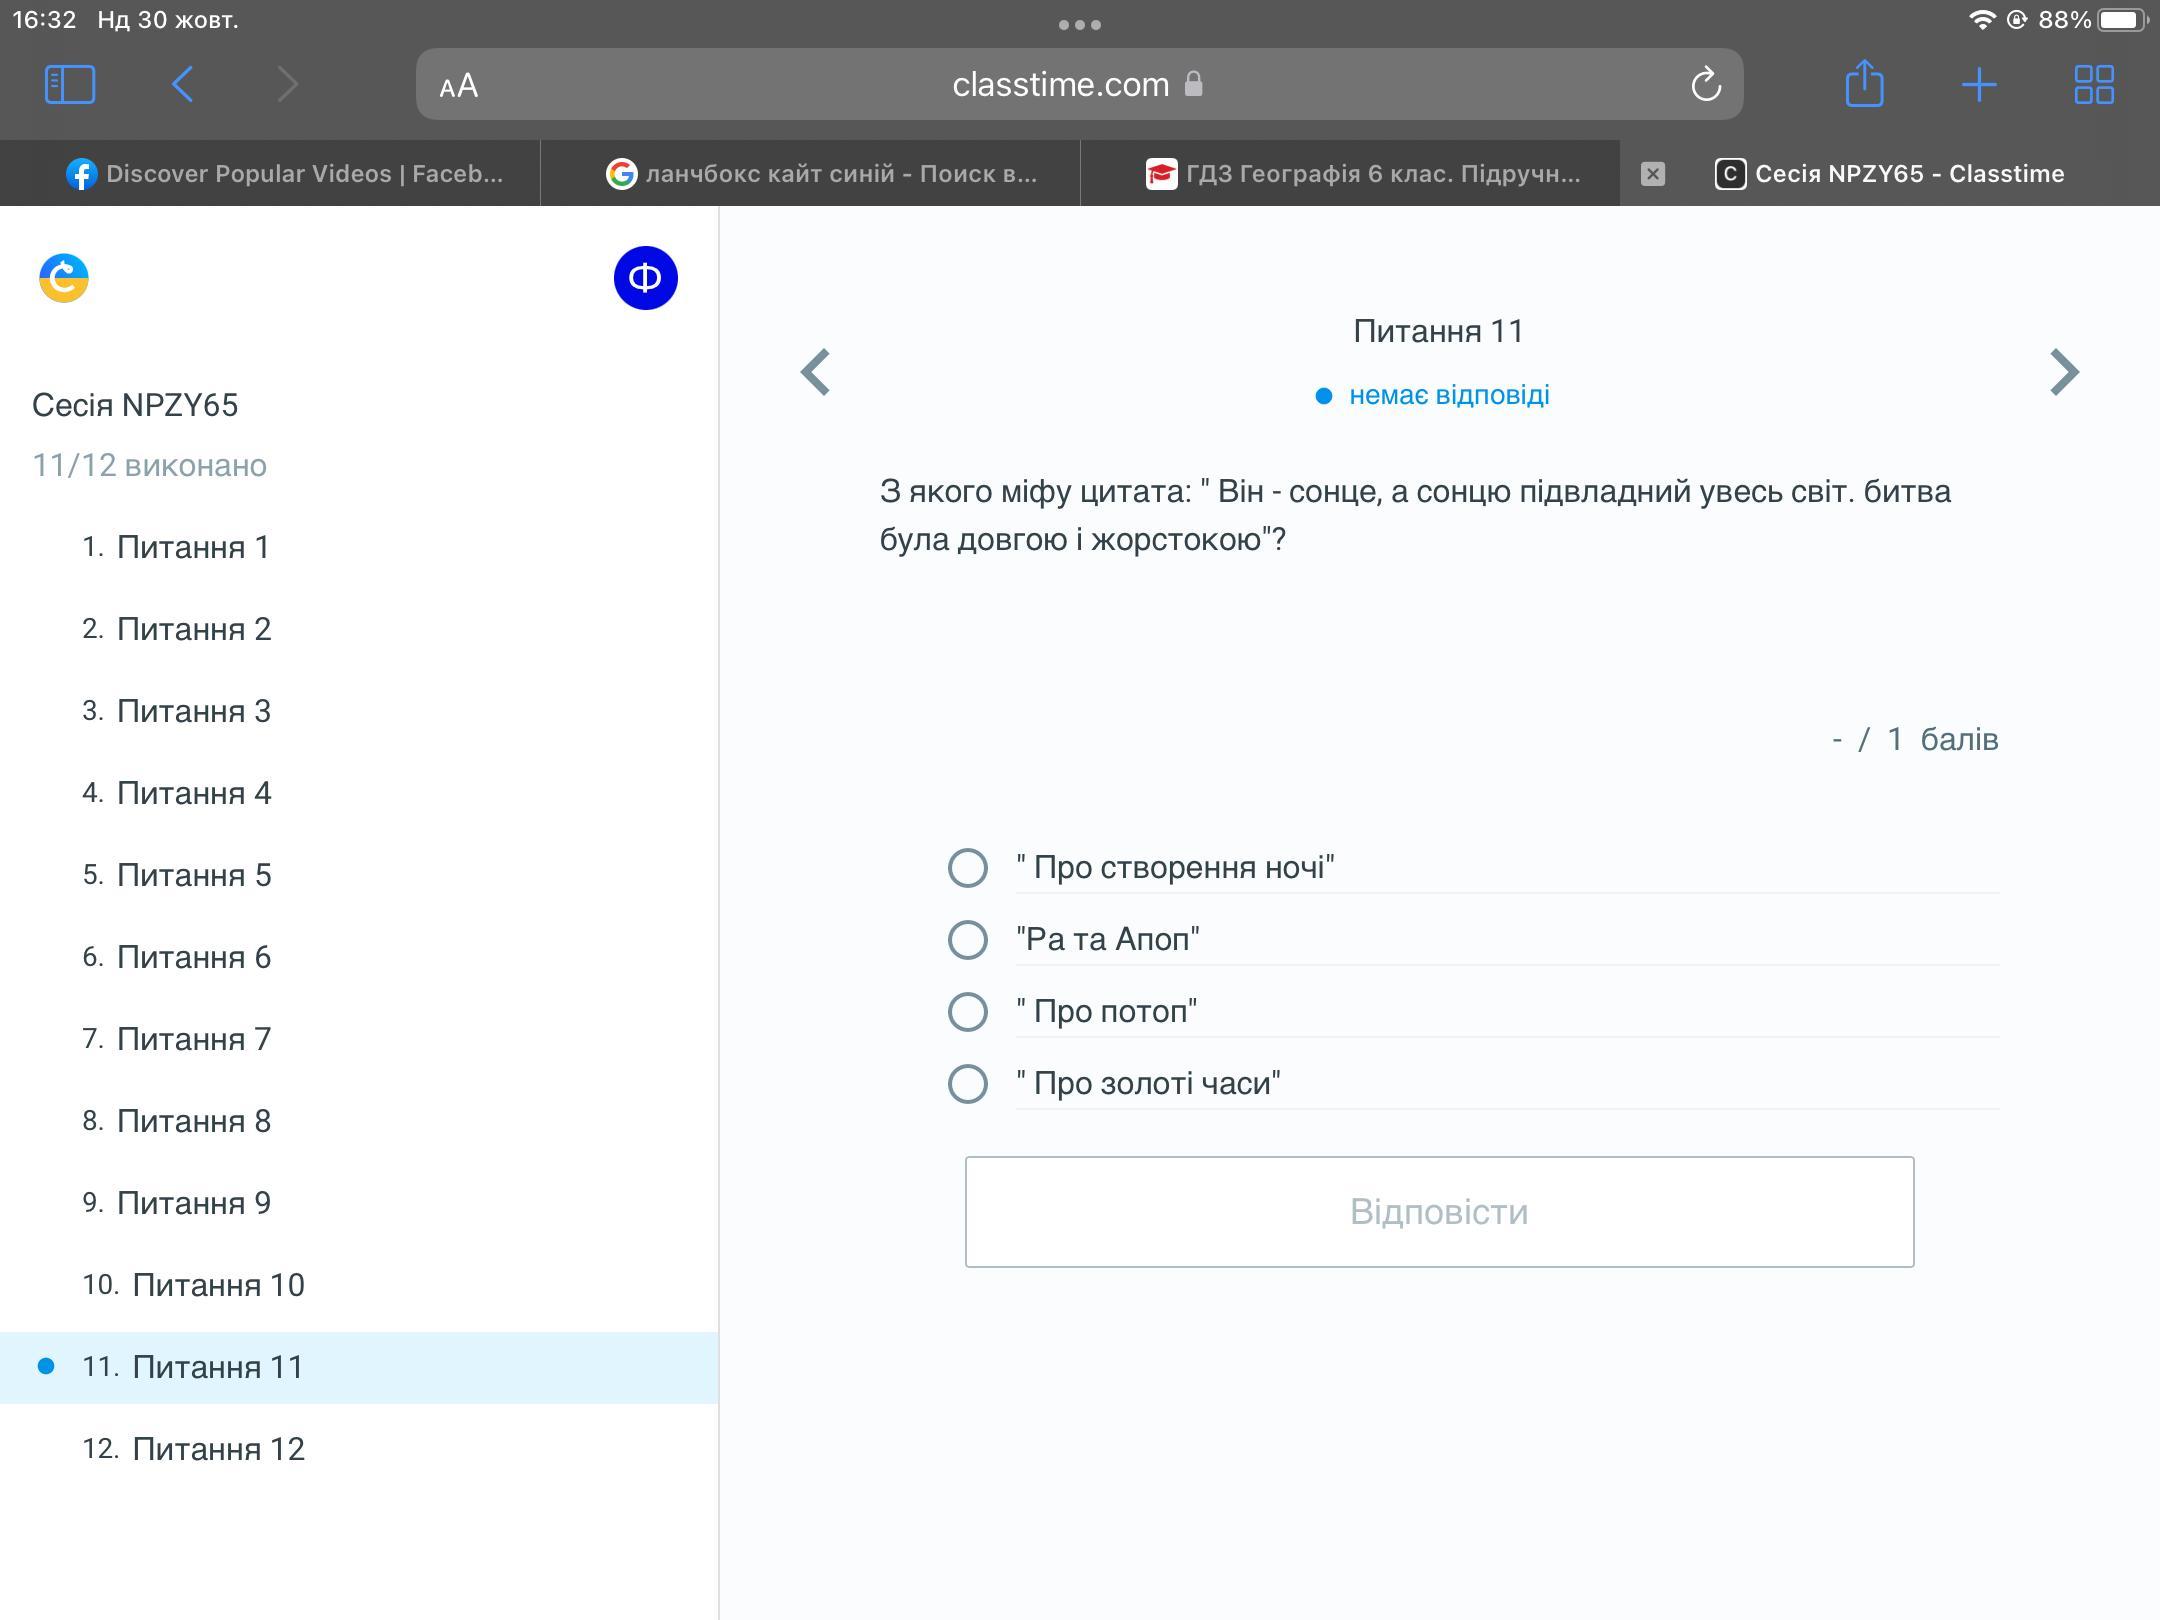Switch to the ГДЗ Географія 6 клас tab

coord(1364,174)
